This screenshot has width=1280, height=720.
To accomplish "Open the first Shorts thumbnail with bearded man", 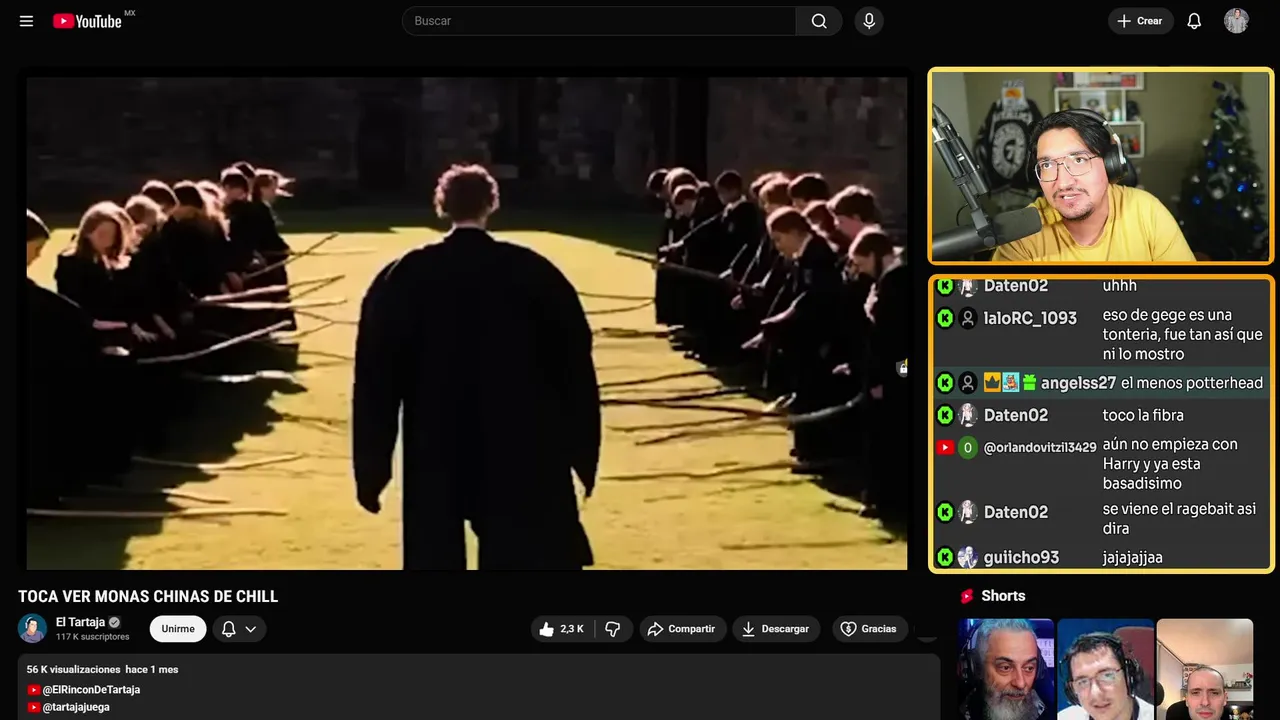I will [1006, 669].
